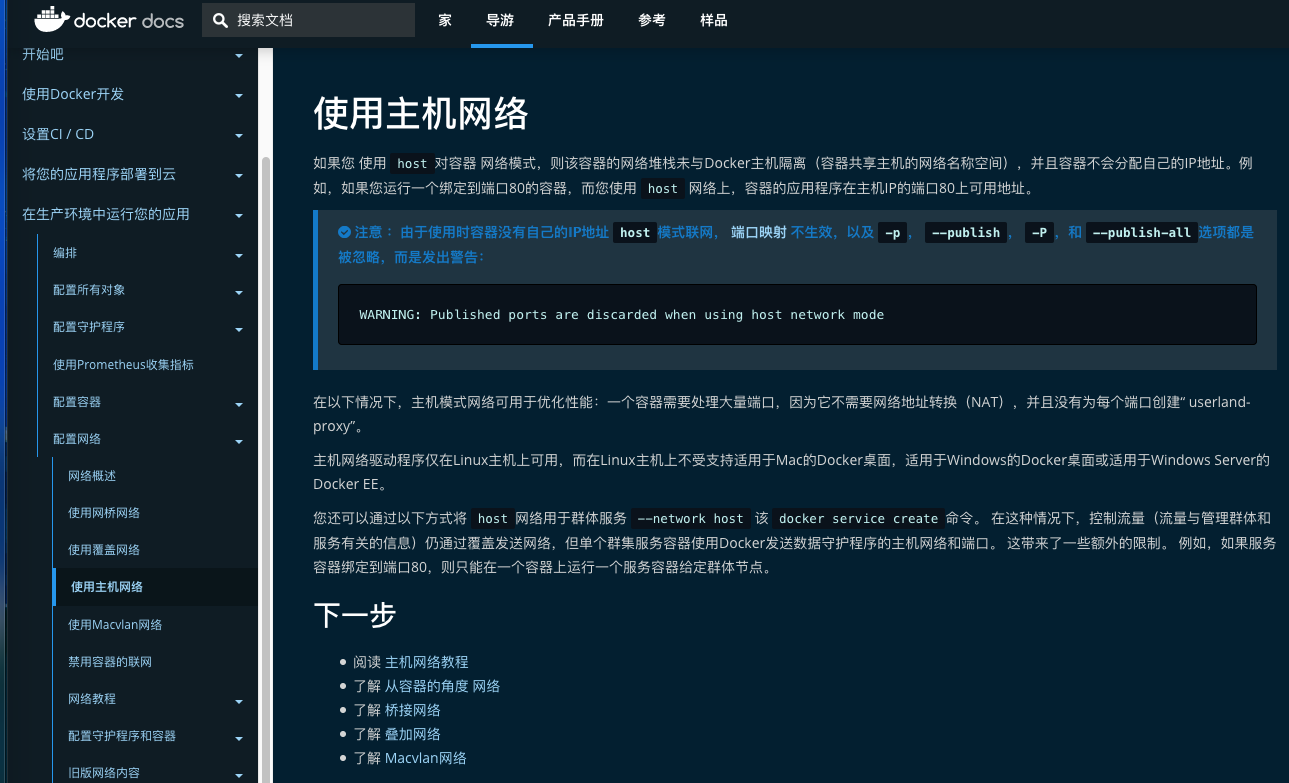Expand the 将您的应用程序部署到云 arrow
1289x783 pixels.
(239, 176)
